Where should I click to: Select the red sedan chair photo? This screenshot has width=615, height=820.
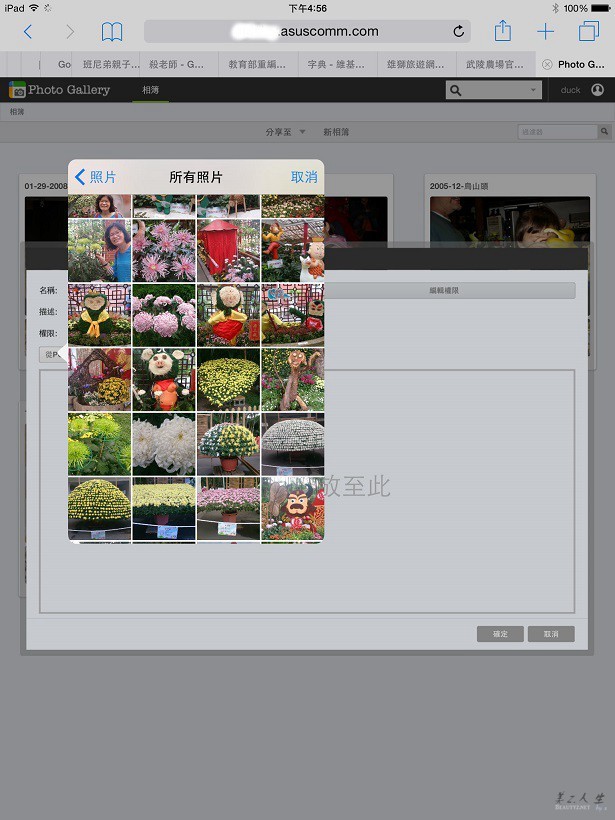click(229, 250)
